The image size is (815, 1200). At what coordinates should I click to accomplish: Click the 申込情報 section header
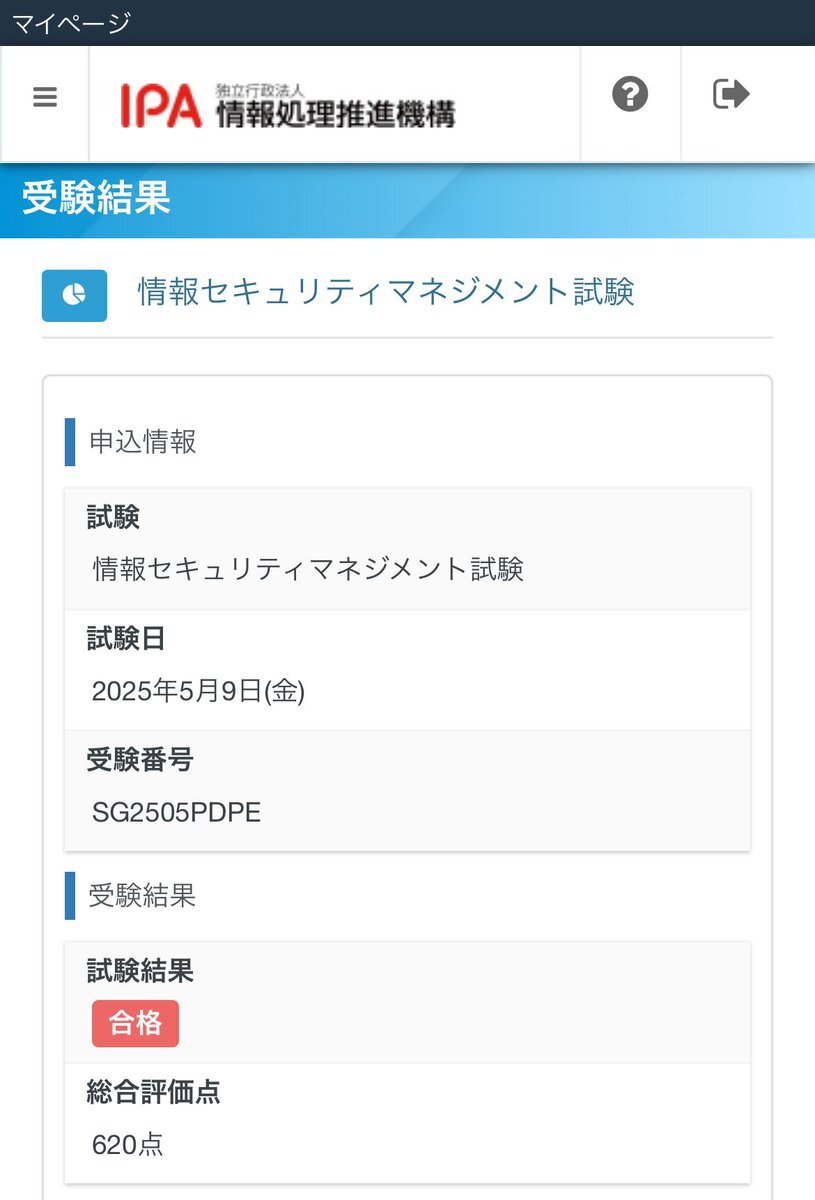(x=143, y=442)
